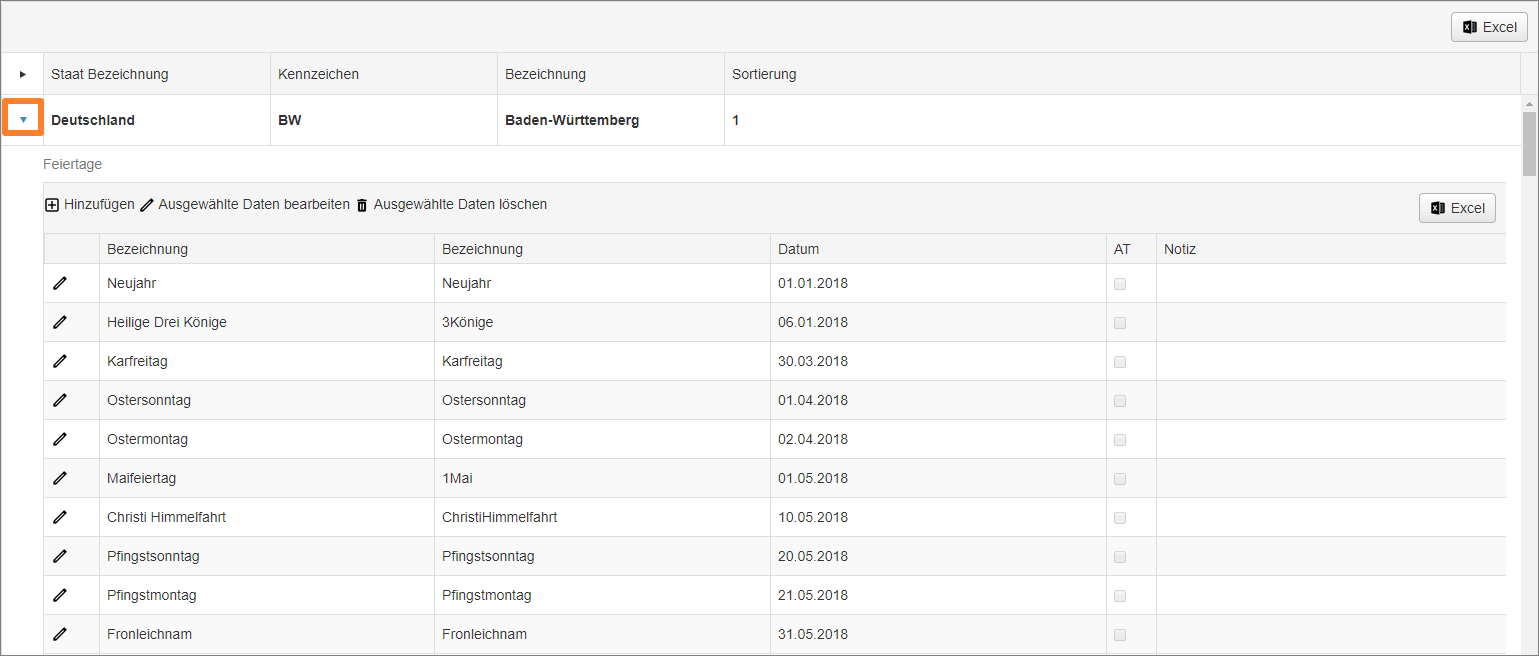1539x656 pixels.
Task: Click the Feiertage section label
Action: coord(73,164)
